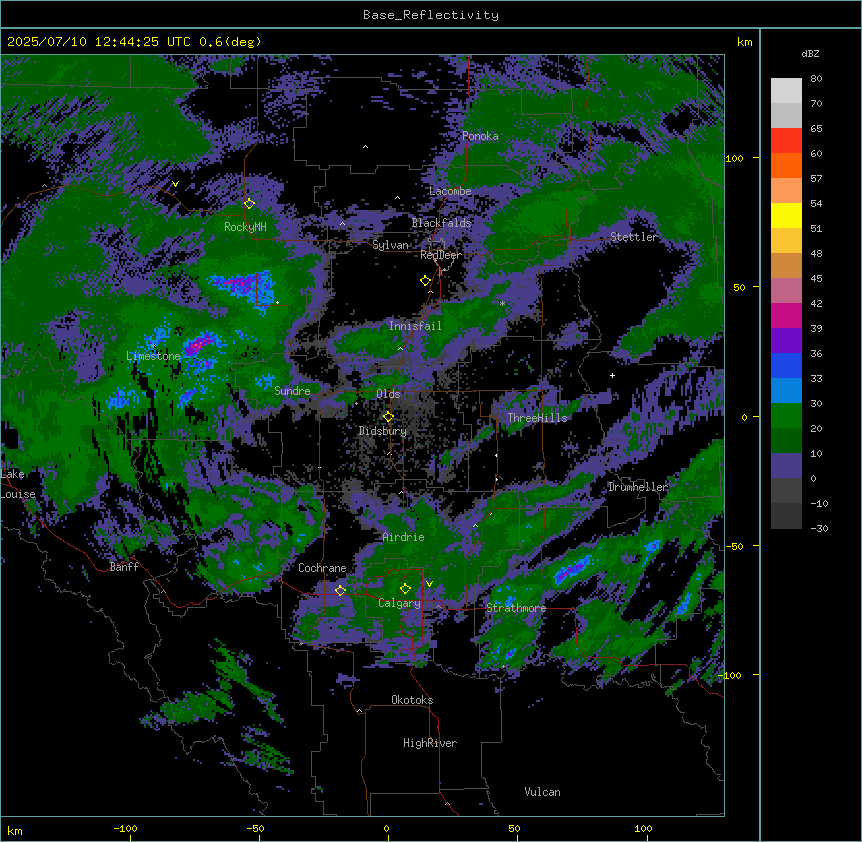Viewport: 862px width, 842px height.
Task: Click the Innisfail city label
Action: [x=415, y=326]
